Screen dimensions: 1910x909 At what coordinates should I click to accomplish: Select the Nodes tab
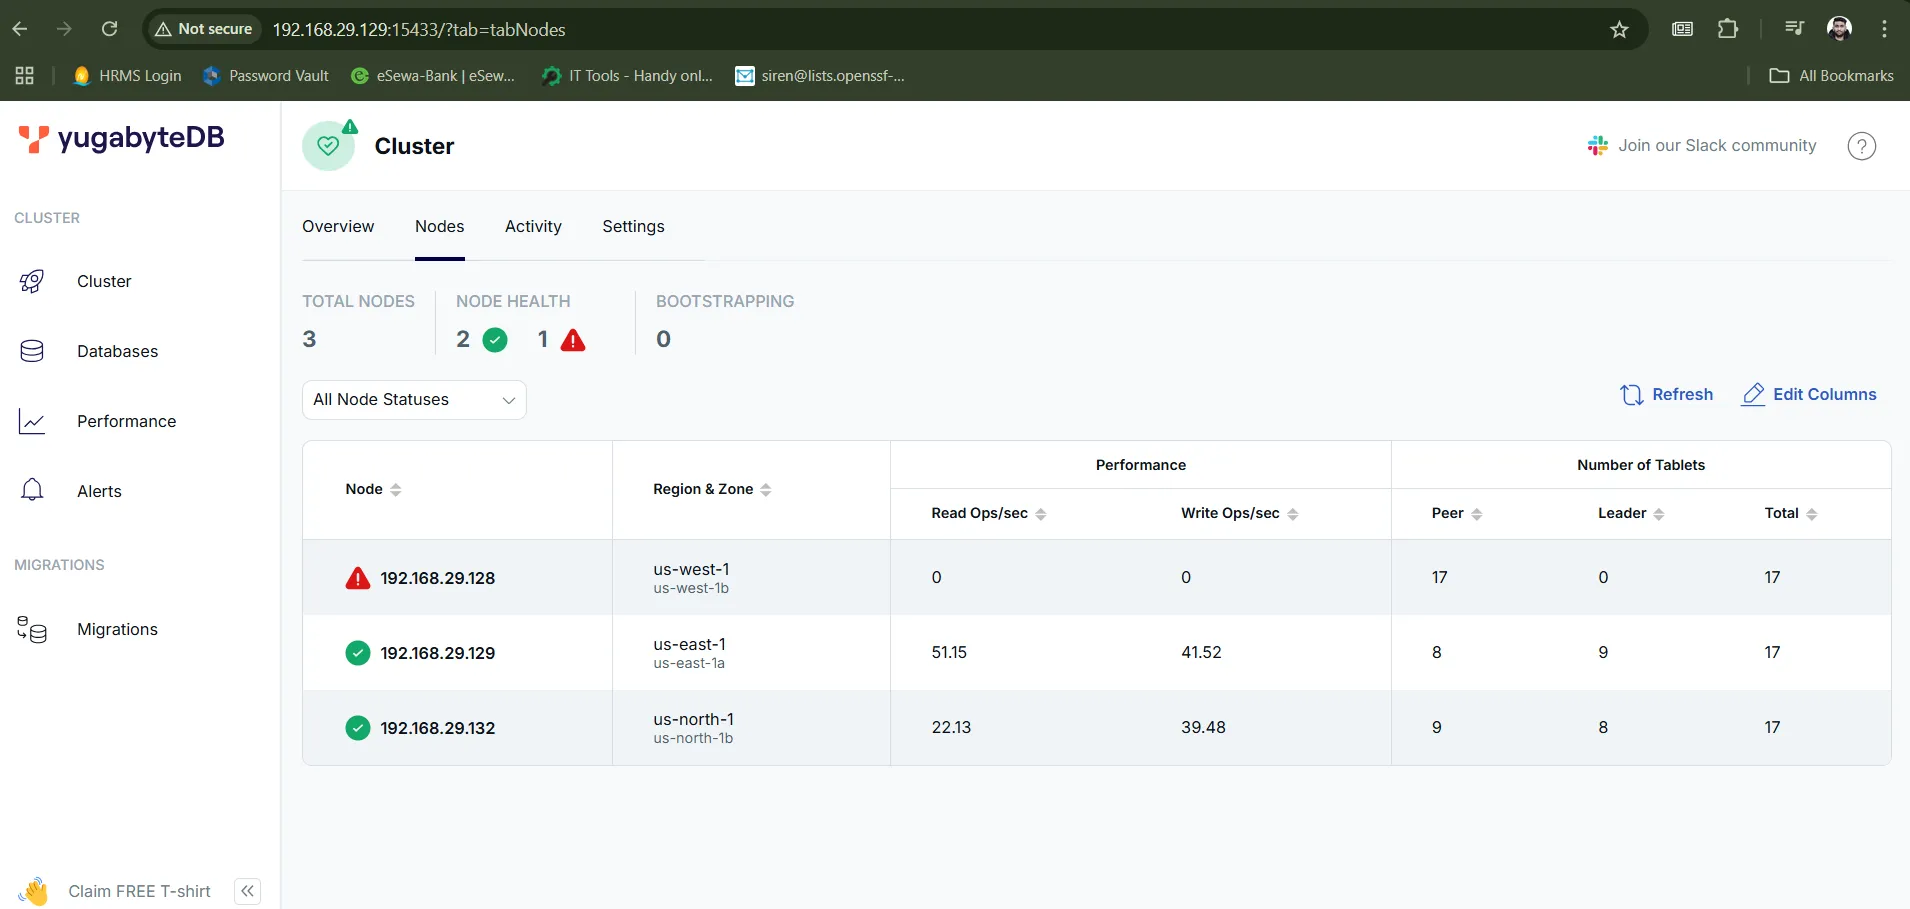coord(440,226)
